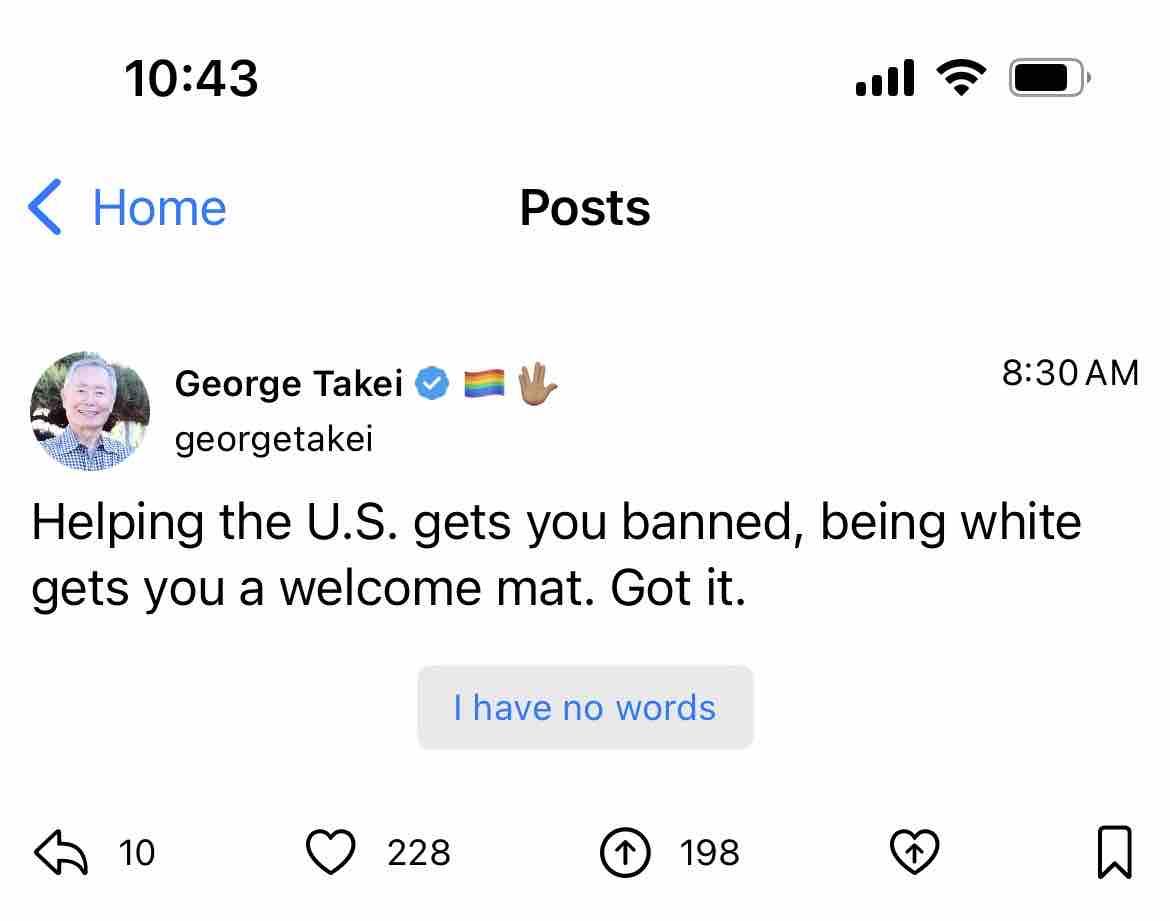This screenshot has width=1170, height=921.
Task: View the 198 boosts count
Action: coord(709,853)
